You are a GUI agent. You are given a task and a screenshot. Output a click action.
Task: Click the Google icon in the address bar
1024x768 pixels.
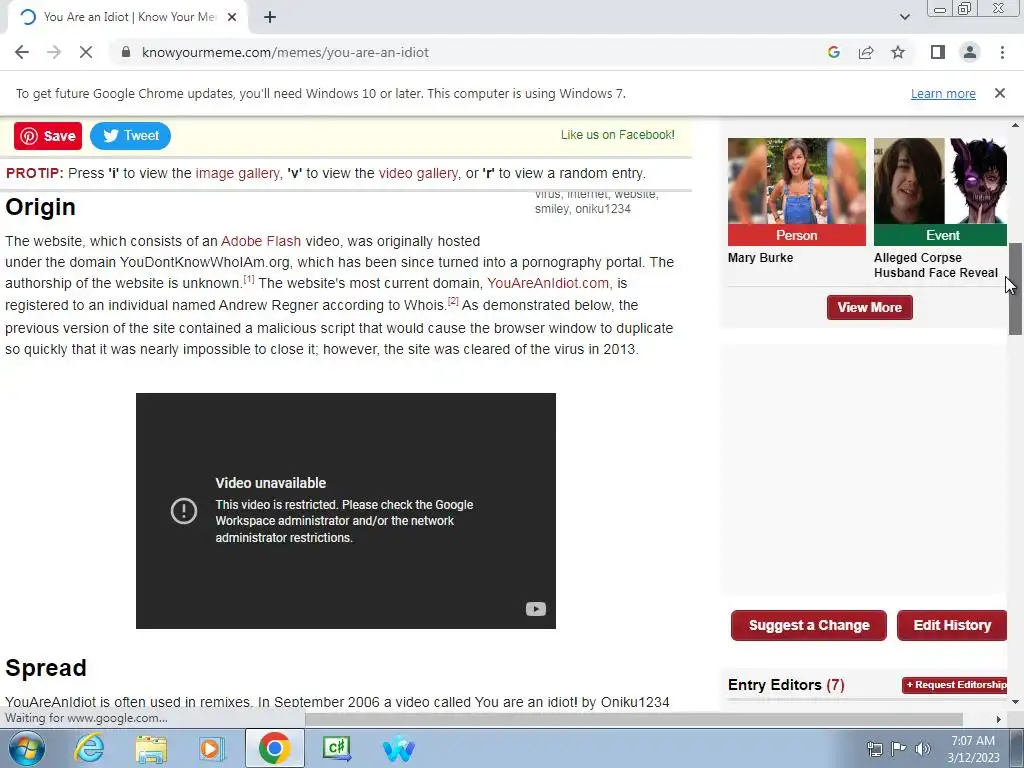[833, 52]
